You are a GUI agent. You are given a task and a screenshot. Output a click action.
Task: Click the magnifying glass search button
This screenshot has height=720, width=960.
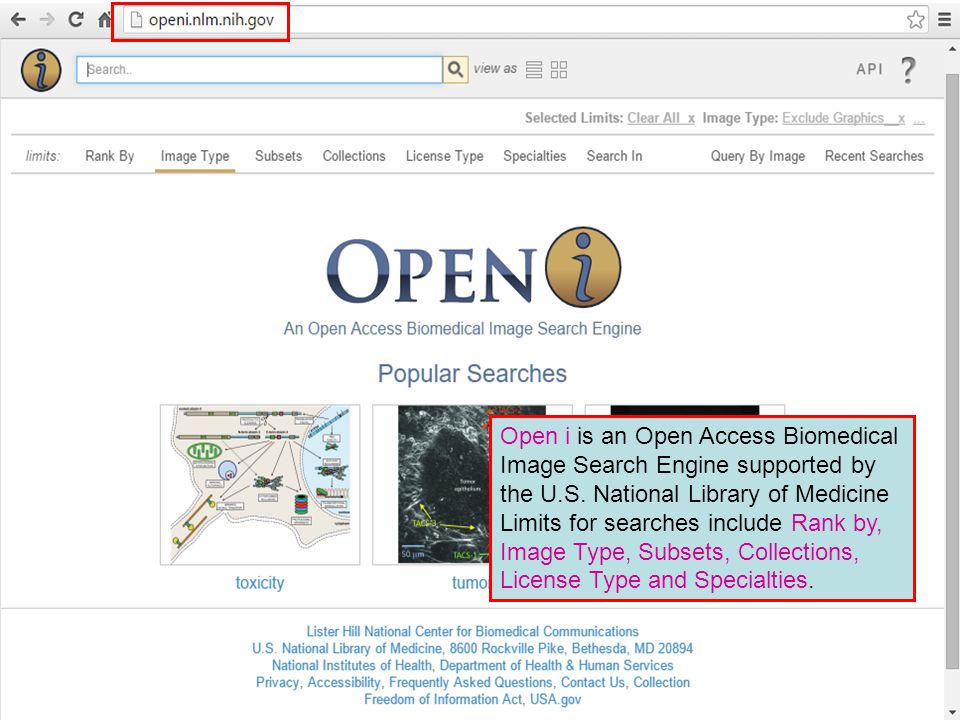tap(456, 69)
